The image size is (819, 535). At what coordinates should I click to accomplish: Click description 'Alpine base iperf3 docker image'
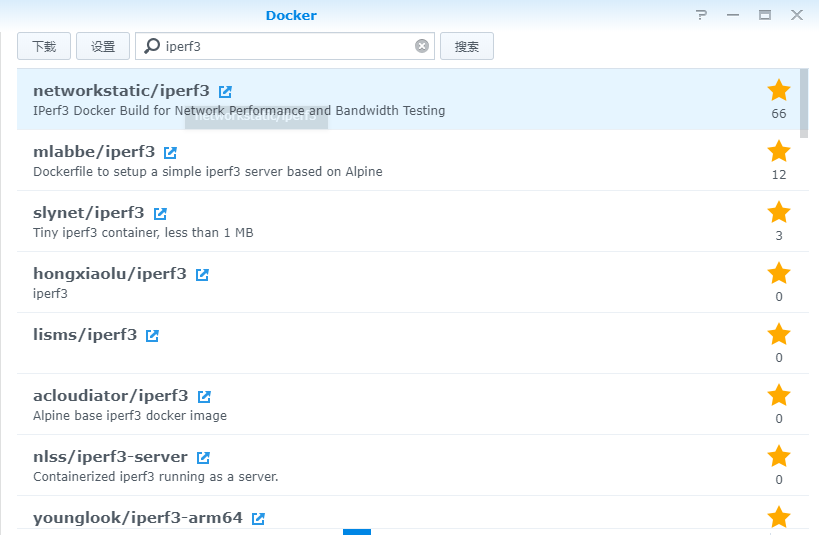130,416
